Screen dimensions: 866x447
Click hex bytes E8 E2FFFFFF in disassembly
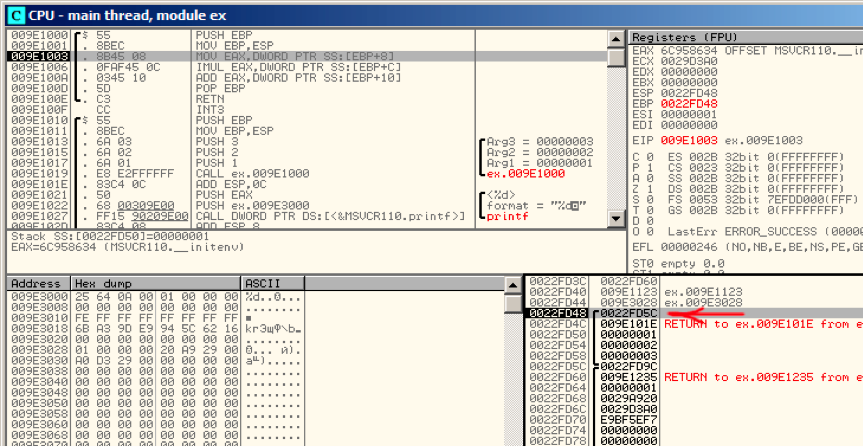(135, 173)
